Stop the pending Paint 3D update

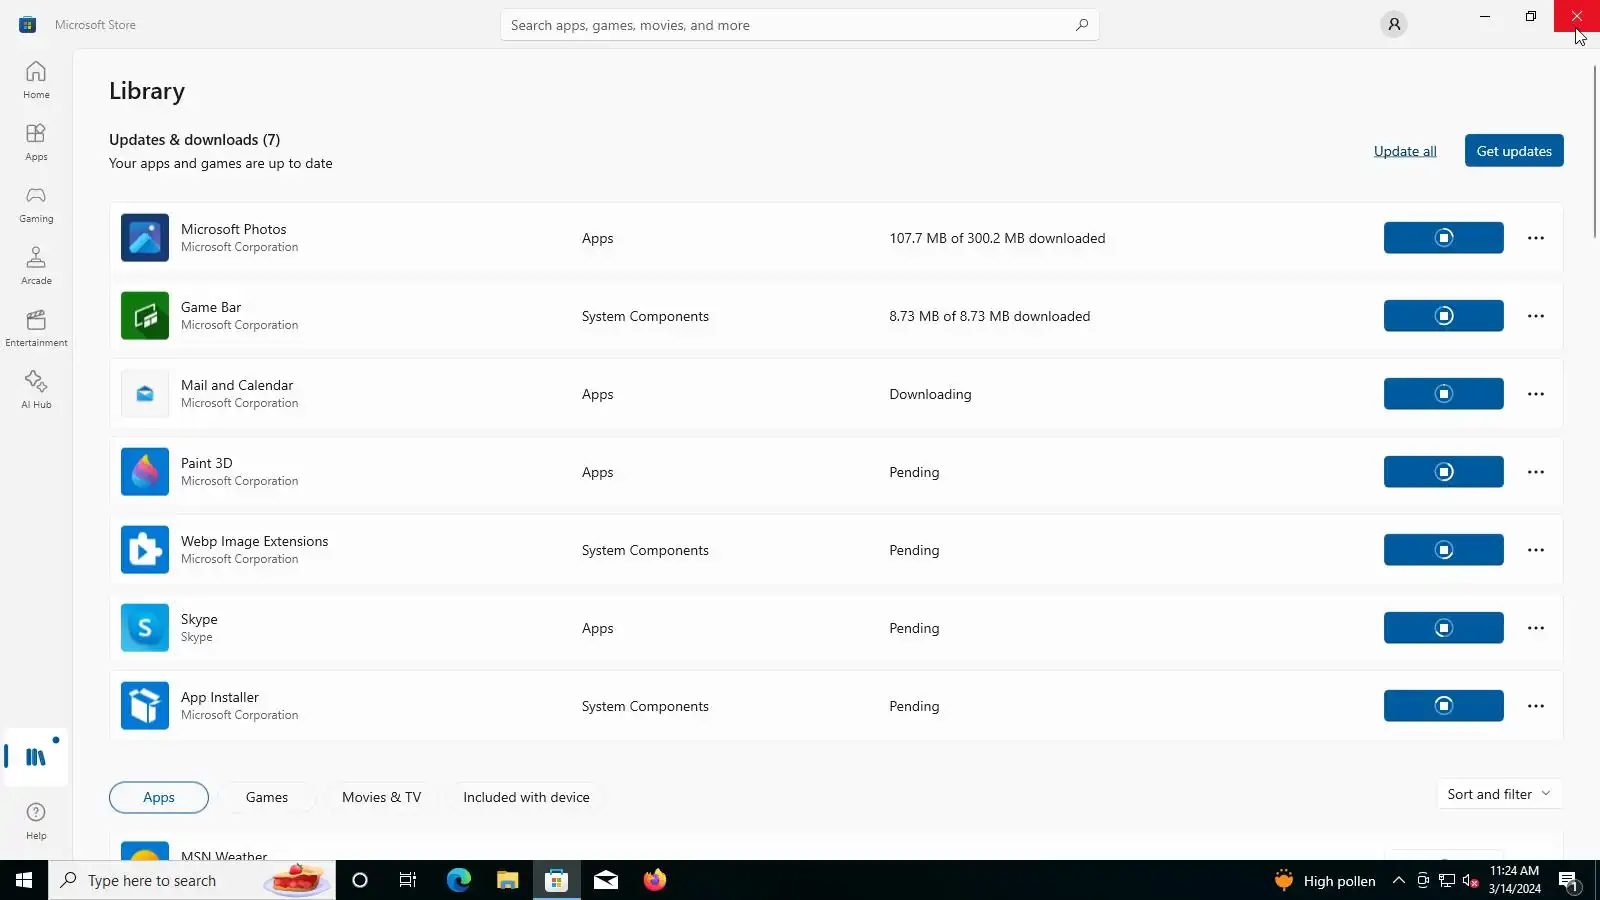pyautogui.click(x=1443, y=472)
